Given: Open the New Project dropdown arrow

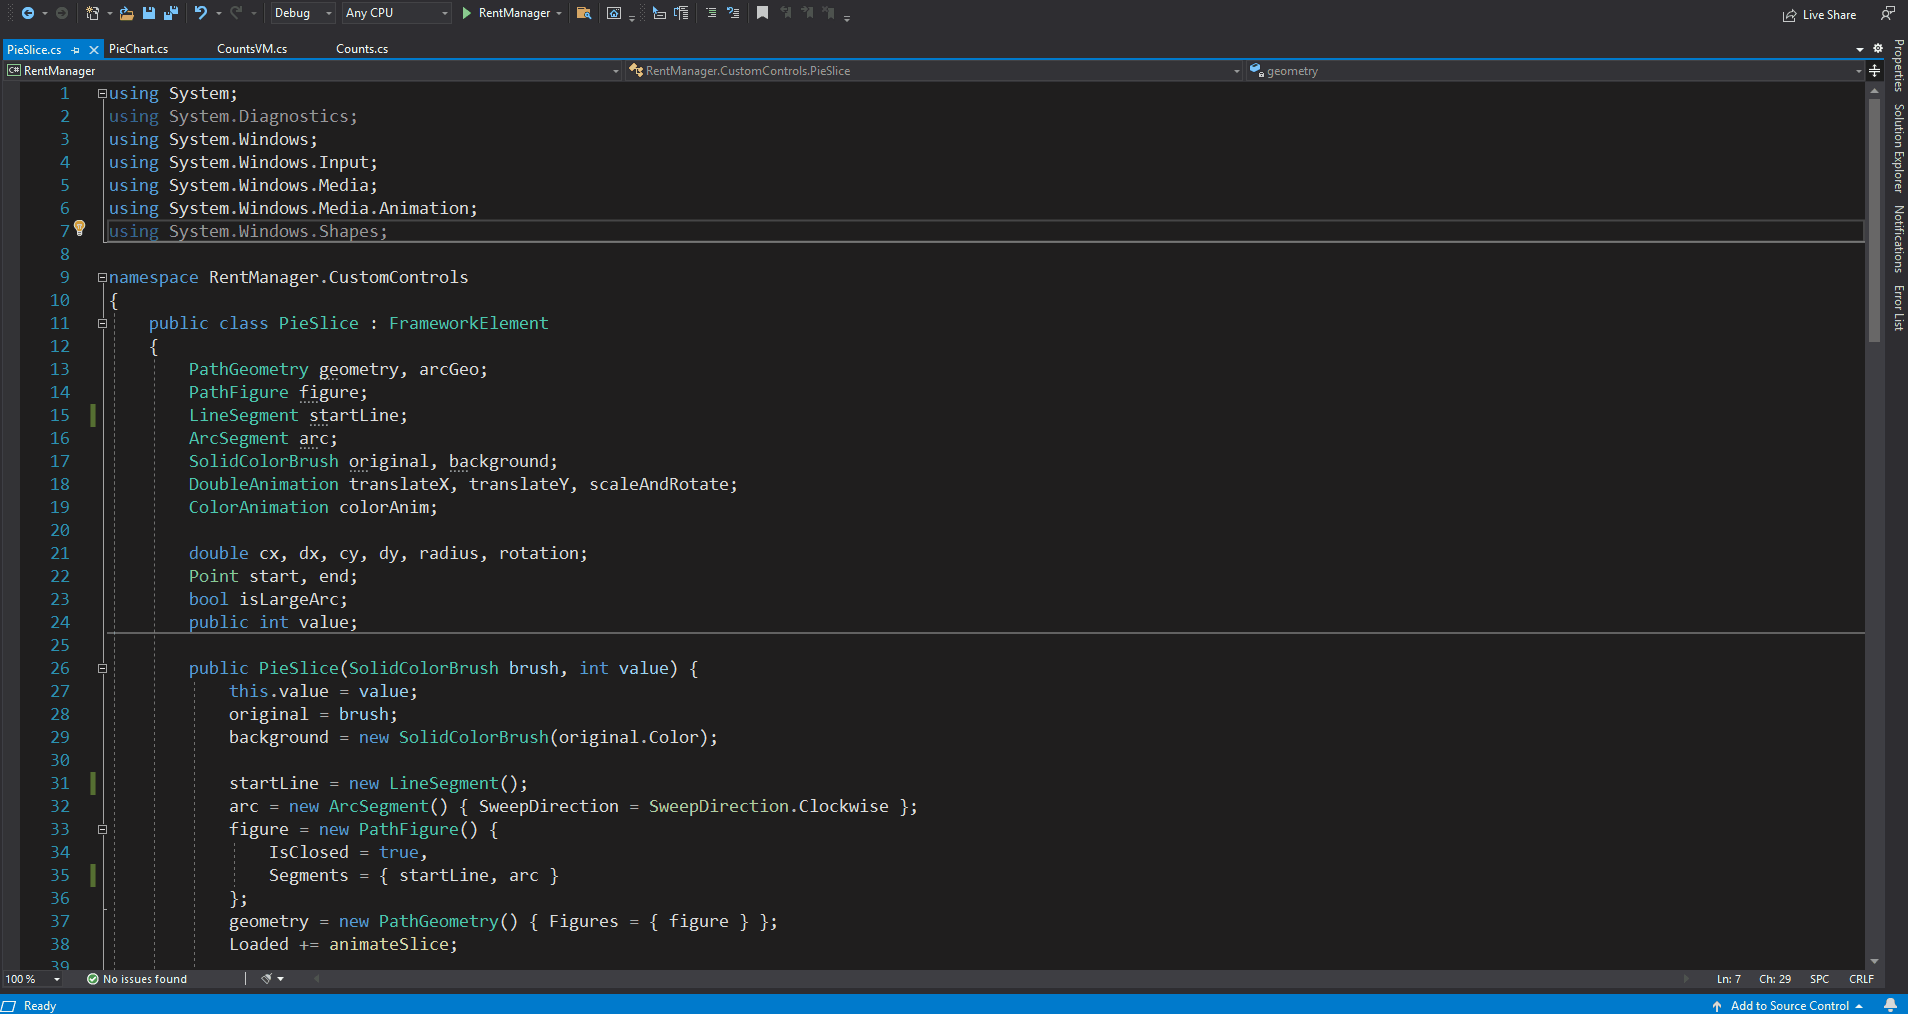Looking at the screenshot, I should [x=109, y=13].
